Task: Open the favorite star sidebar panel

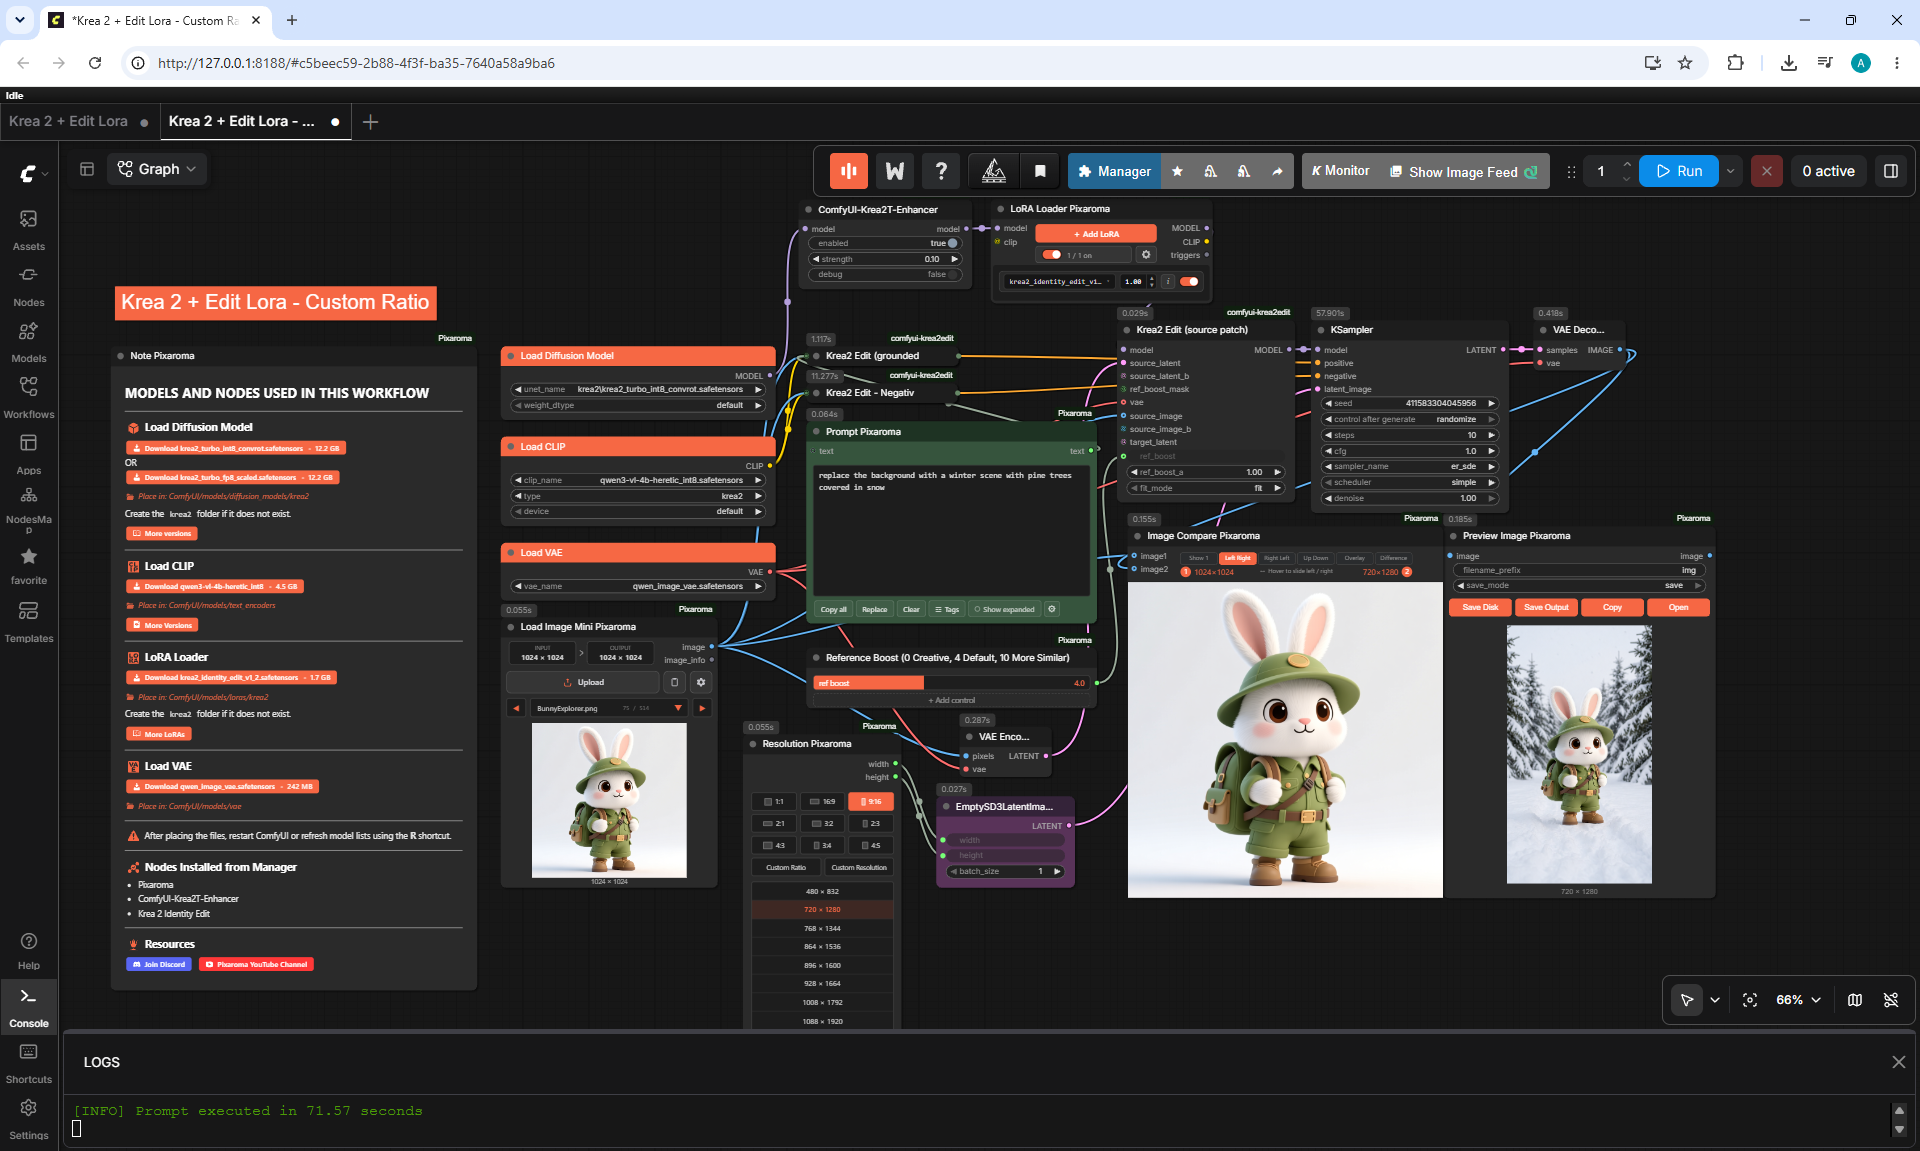Action: click(28, 566)
